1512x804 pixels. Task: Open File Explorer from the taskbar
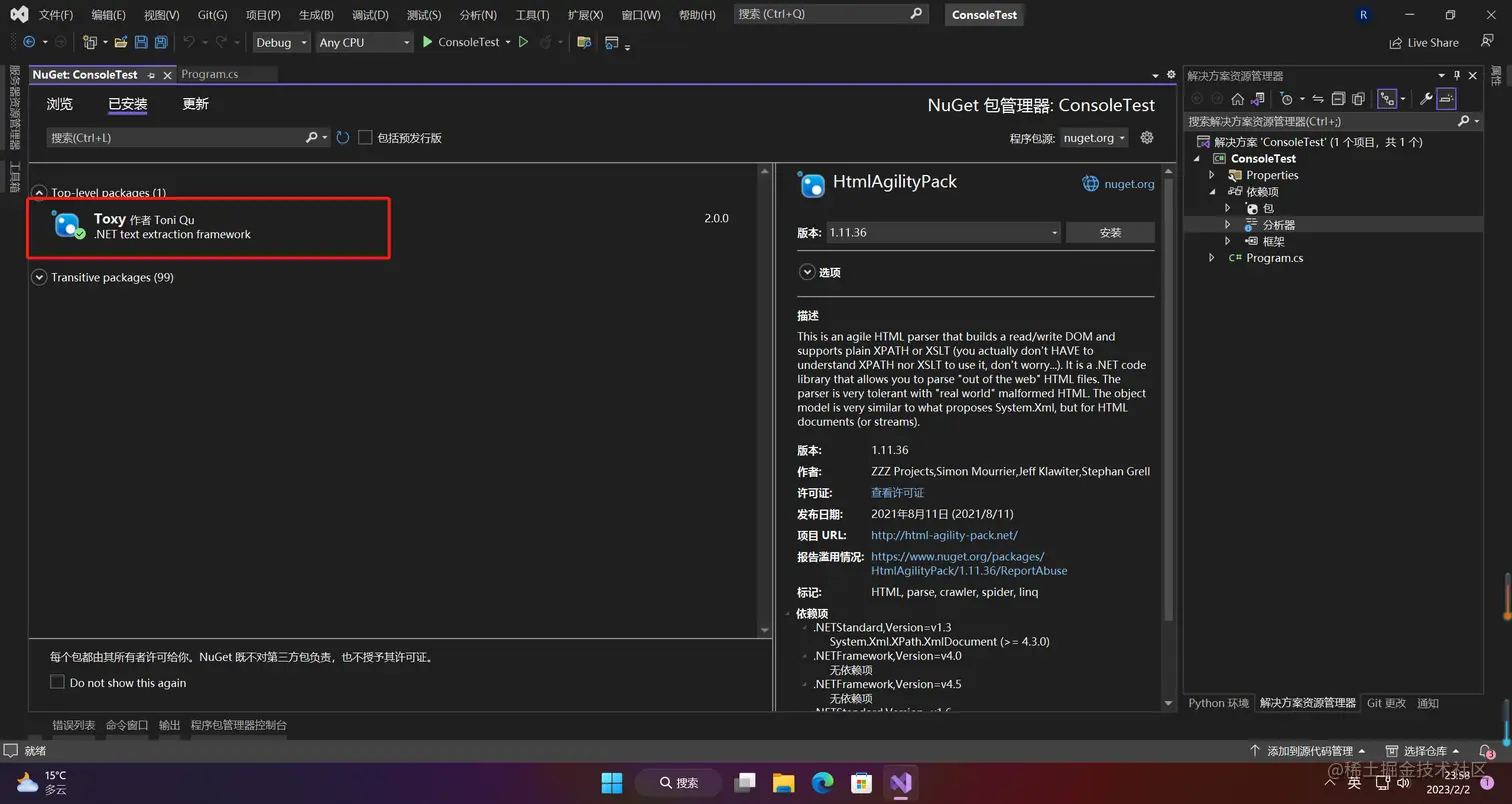pos(783,782)
